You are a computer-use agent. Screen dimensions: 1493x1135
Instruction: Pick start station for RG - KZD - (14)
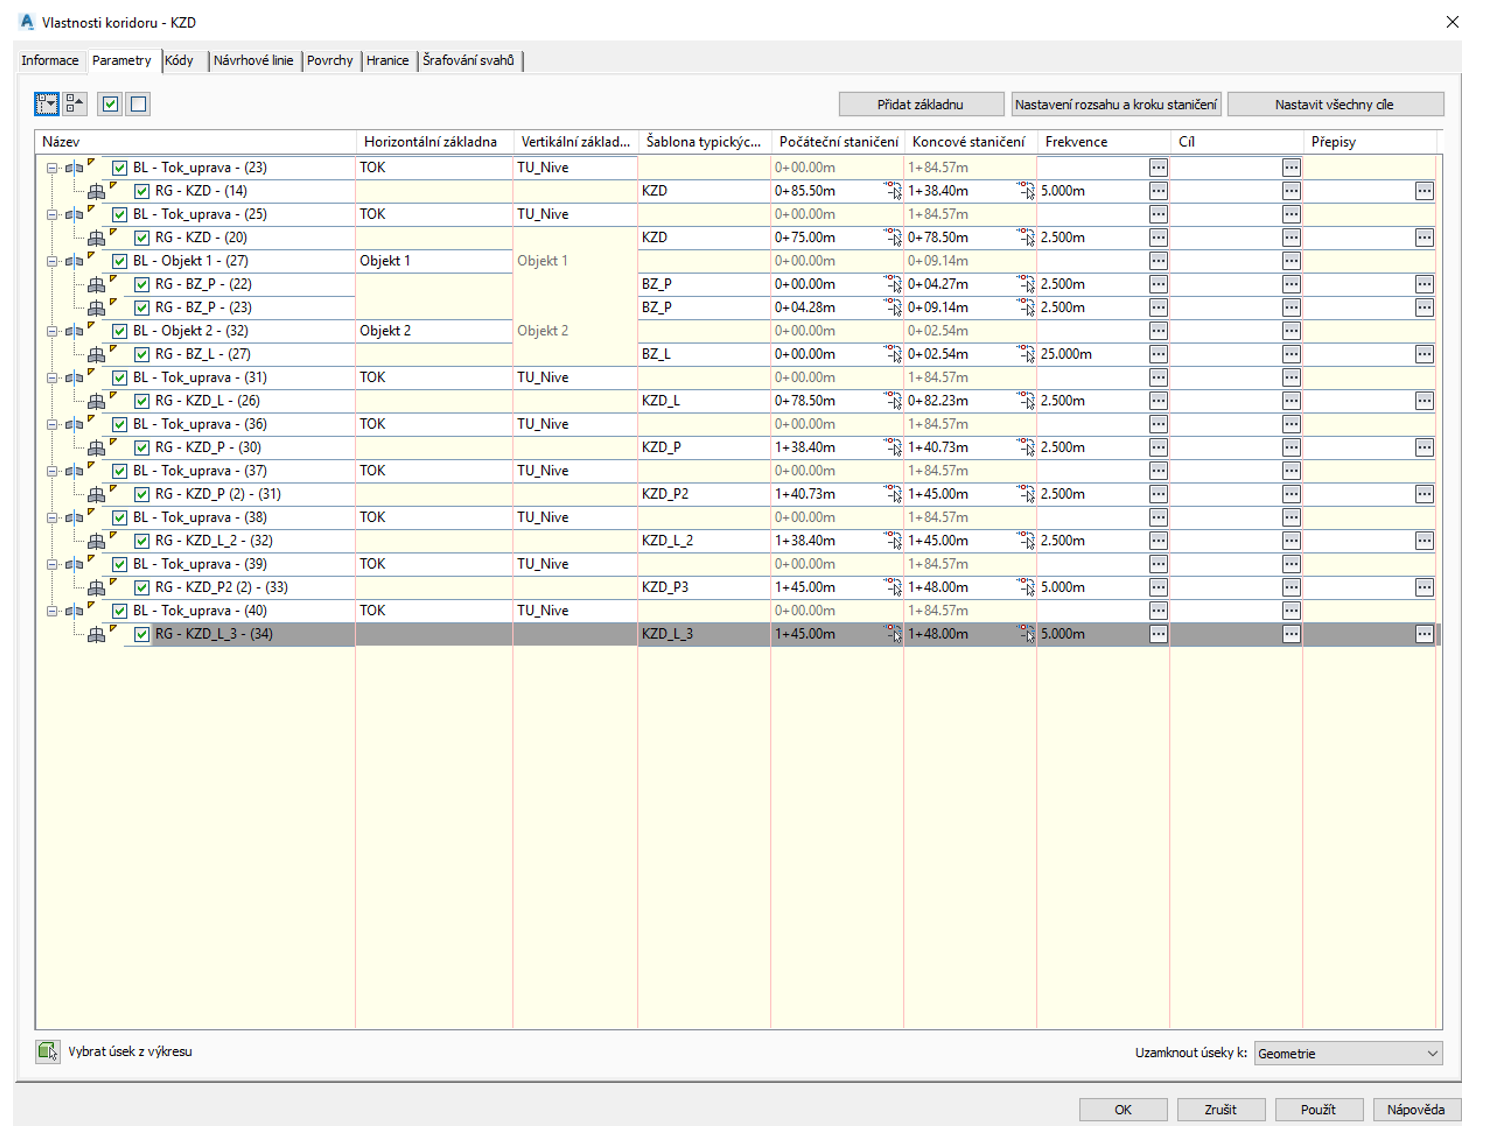[x=892, y=191]
